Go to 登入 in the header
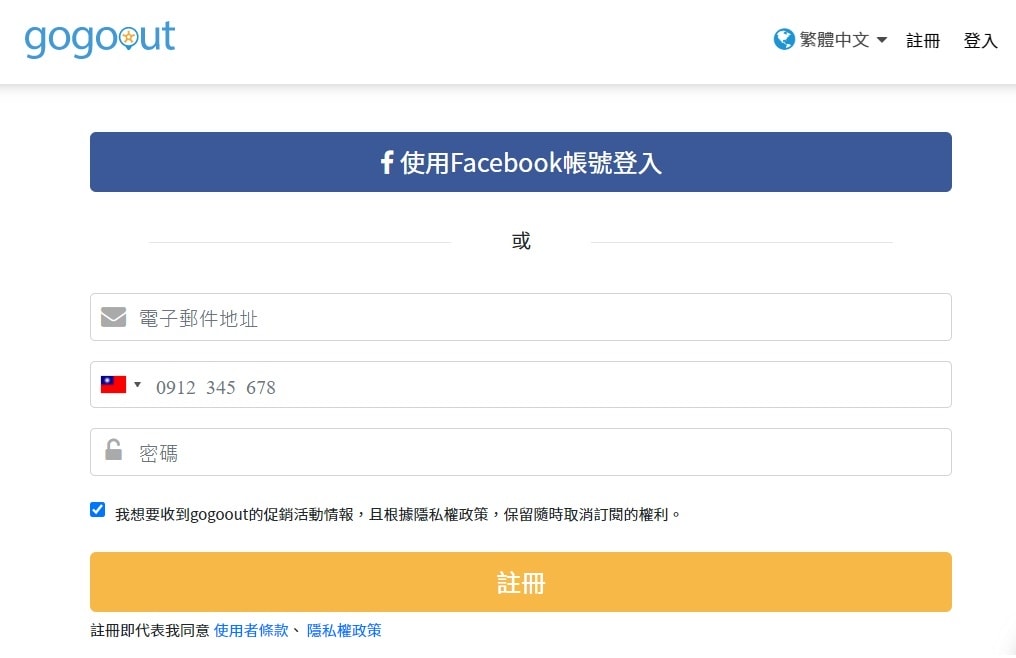This screenshot has height=658, width=1016. (980, 40)
